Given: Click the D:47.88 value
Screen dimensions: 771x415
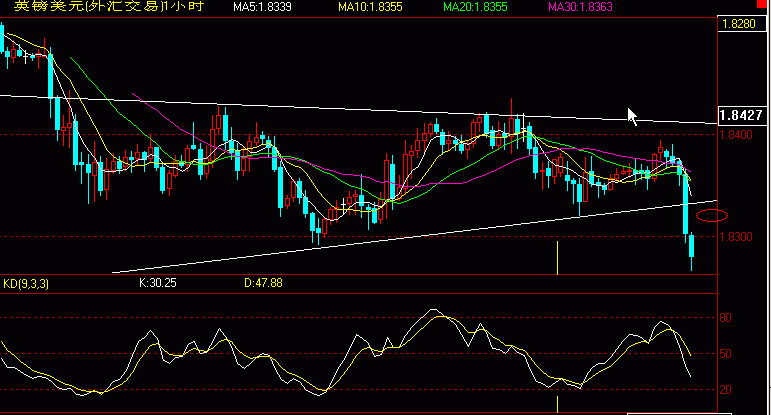Looking at the screenshot, I should coord(263,283).
